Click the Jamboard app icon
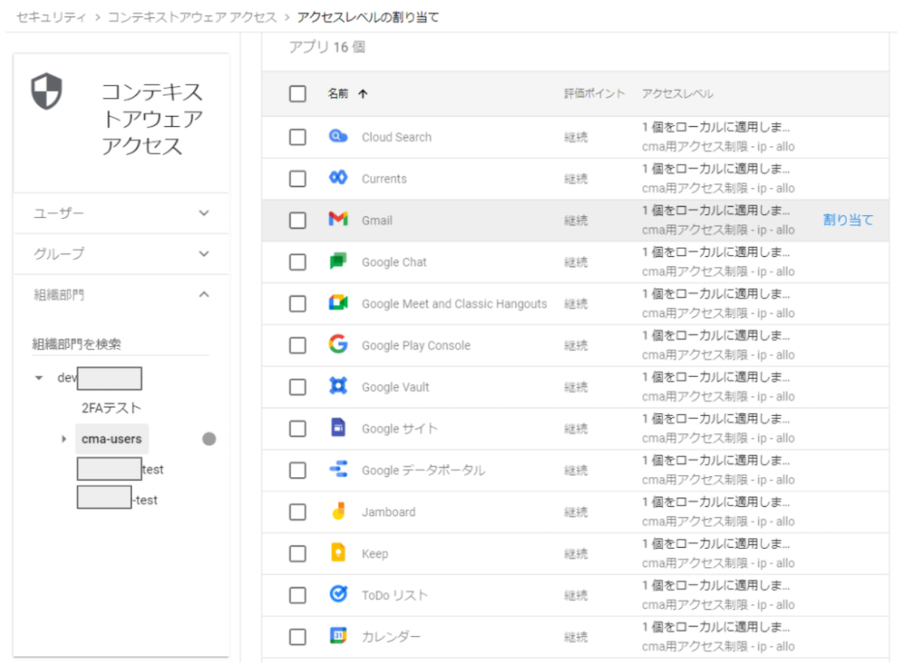This screenshot has width=900, height=671. coord(338,512)
